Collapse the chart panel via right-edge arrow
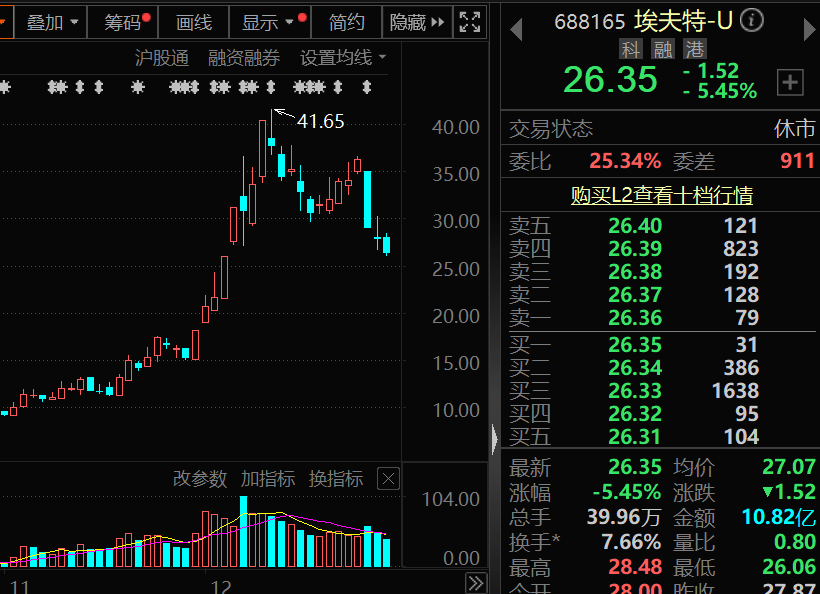Image resolution: width=820 pixels, height=594 pixels. (x=495, y=438)
